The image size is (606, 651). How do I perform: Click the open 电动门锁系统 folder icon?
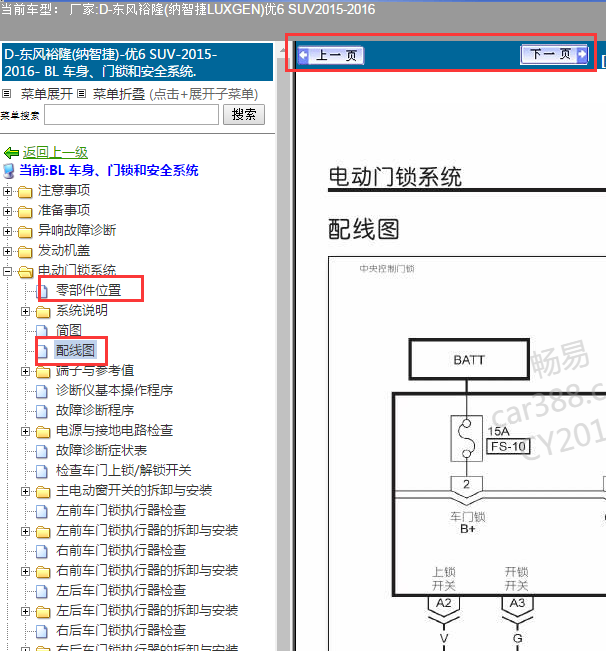click(25, 272)
